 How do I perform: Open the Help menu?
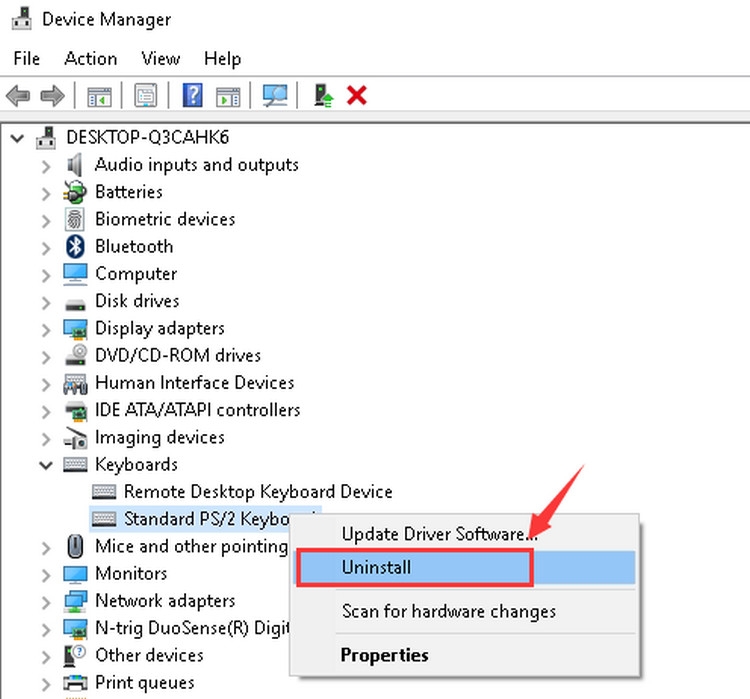click(222, 58)
